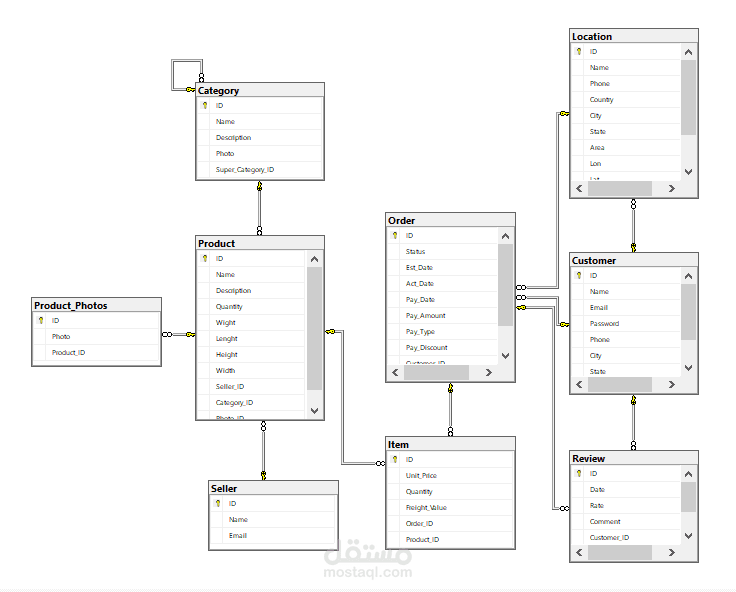Screen dimensions: 736x592
Task: Select Seller_ID column in Product table
Action: 251,386
